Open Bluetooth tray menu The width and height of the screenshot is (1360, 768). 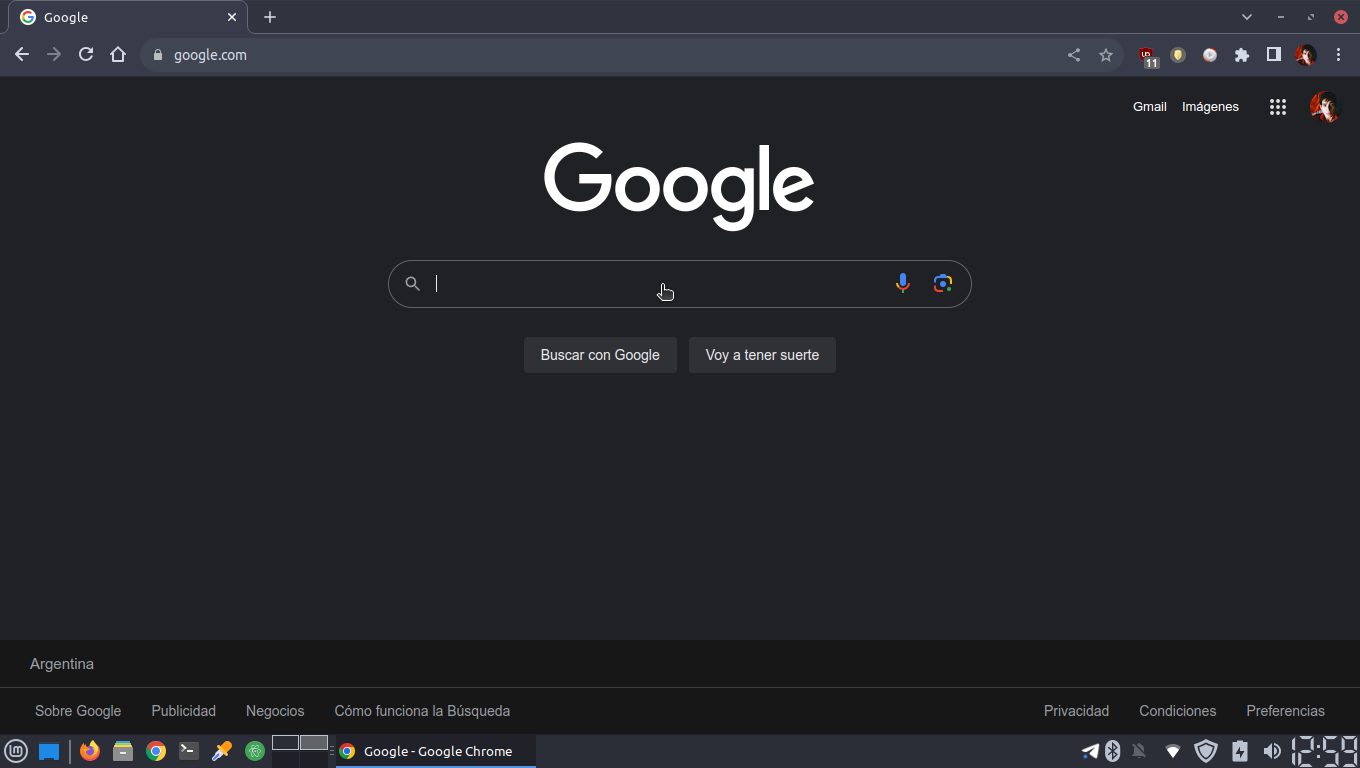(1113, 751)
